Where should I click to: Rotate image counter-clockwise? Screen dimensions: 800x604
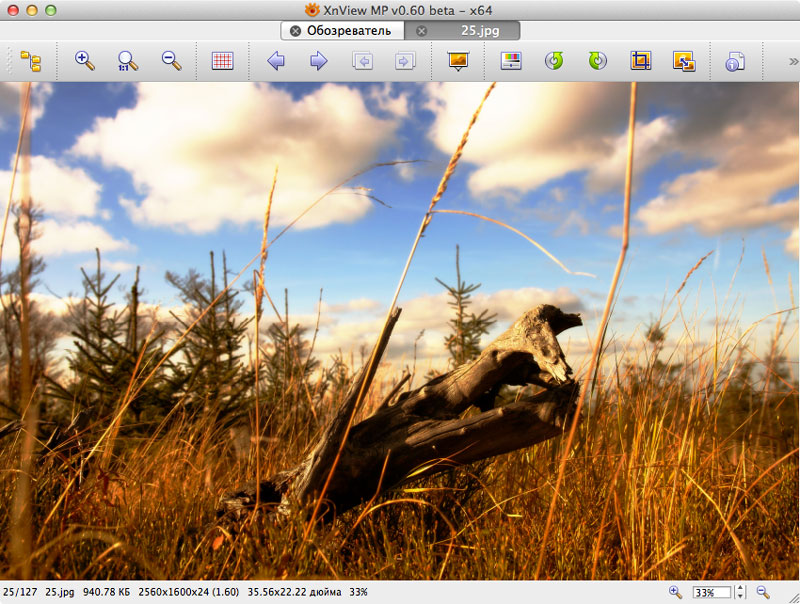point(554,61)
